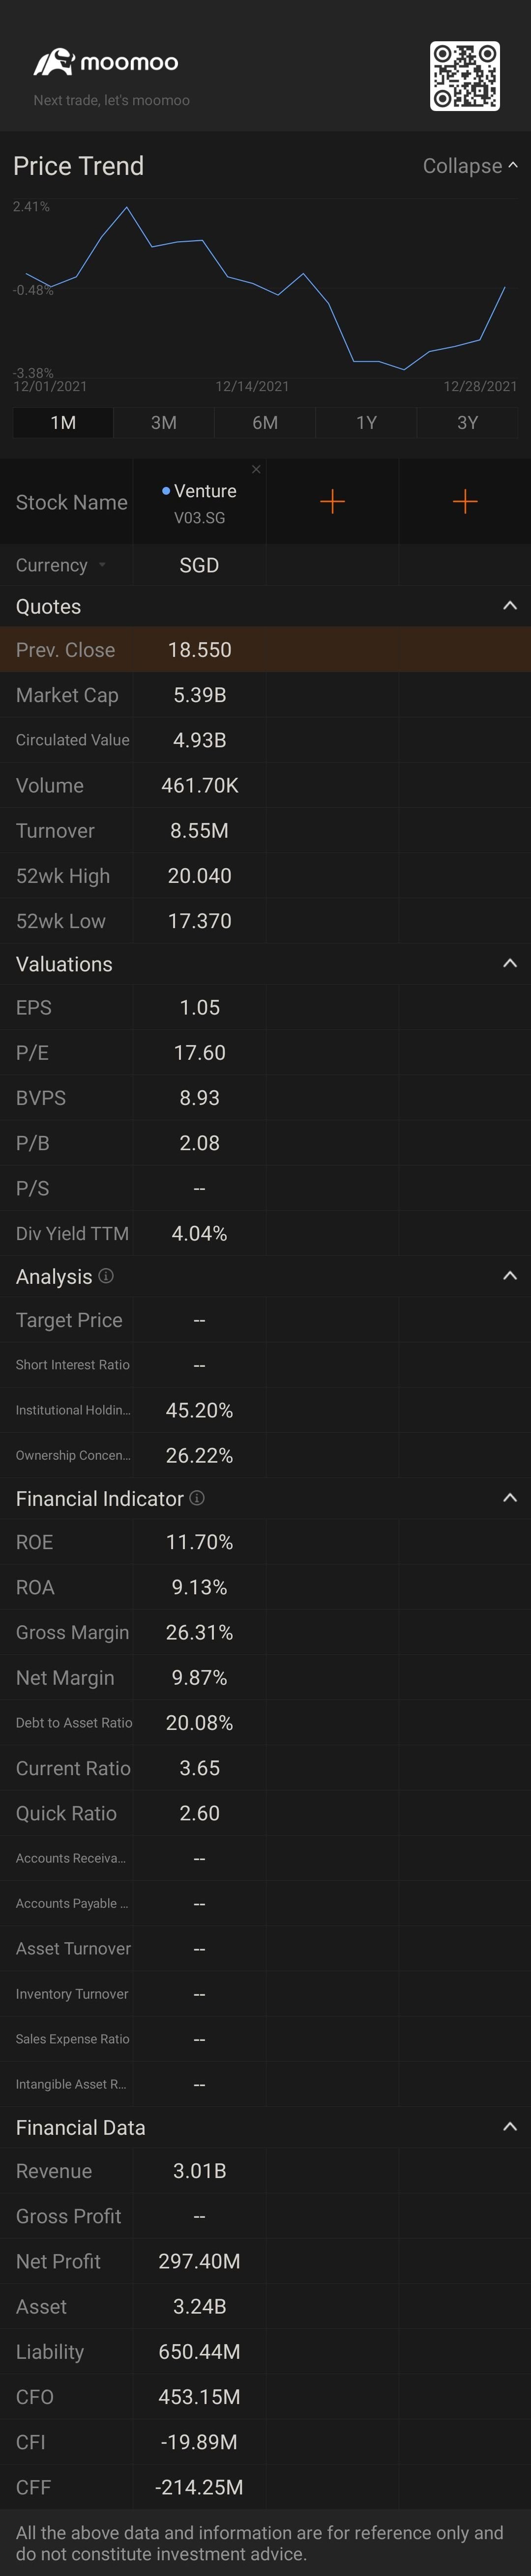Click the info icon beside Analysis
This screenshot has height=2576, width=531.
(106, 1276)
